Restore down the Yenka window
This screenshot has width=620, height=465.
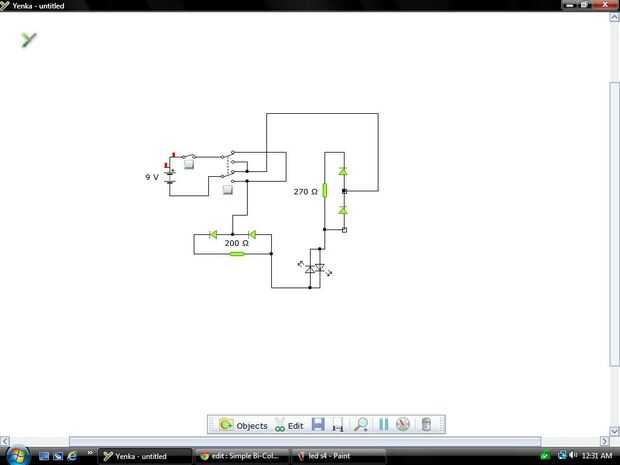[x=586, y=5]
